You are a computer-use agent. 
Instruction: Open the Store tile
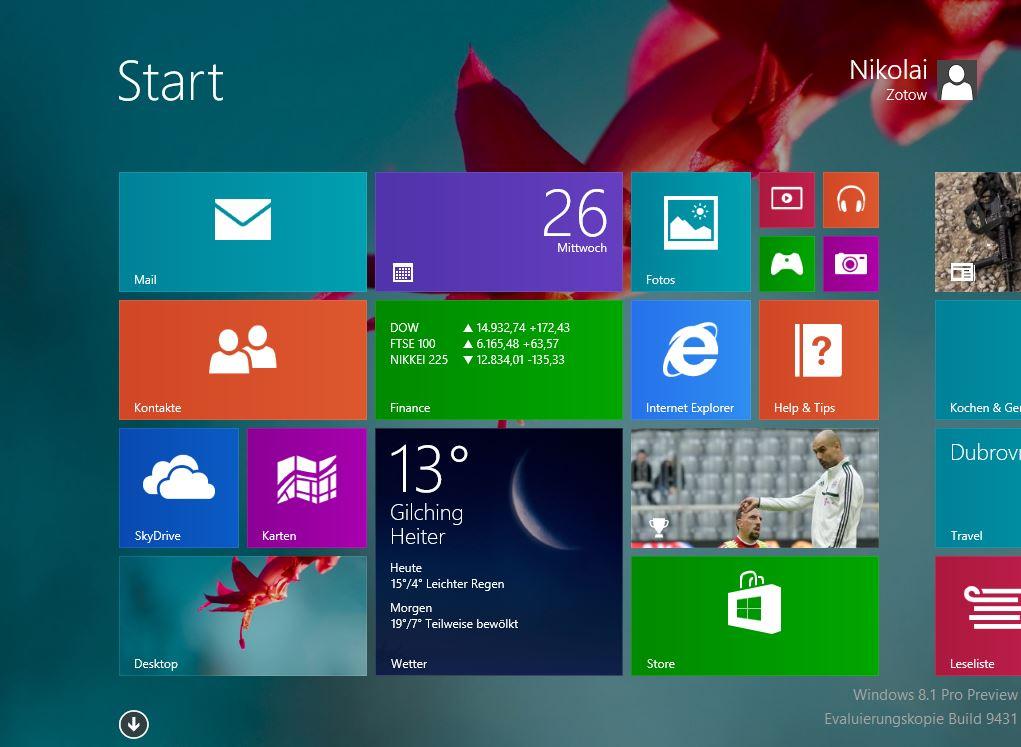click(x=754, y=615)
